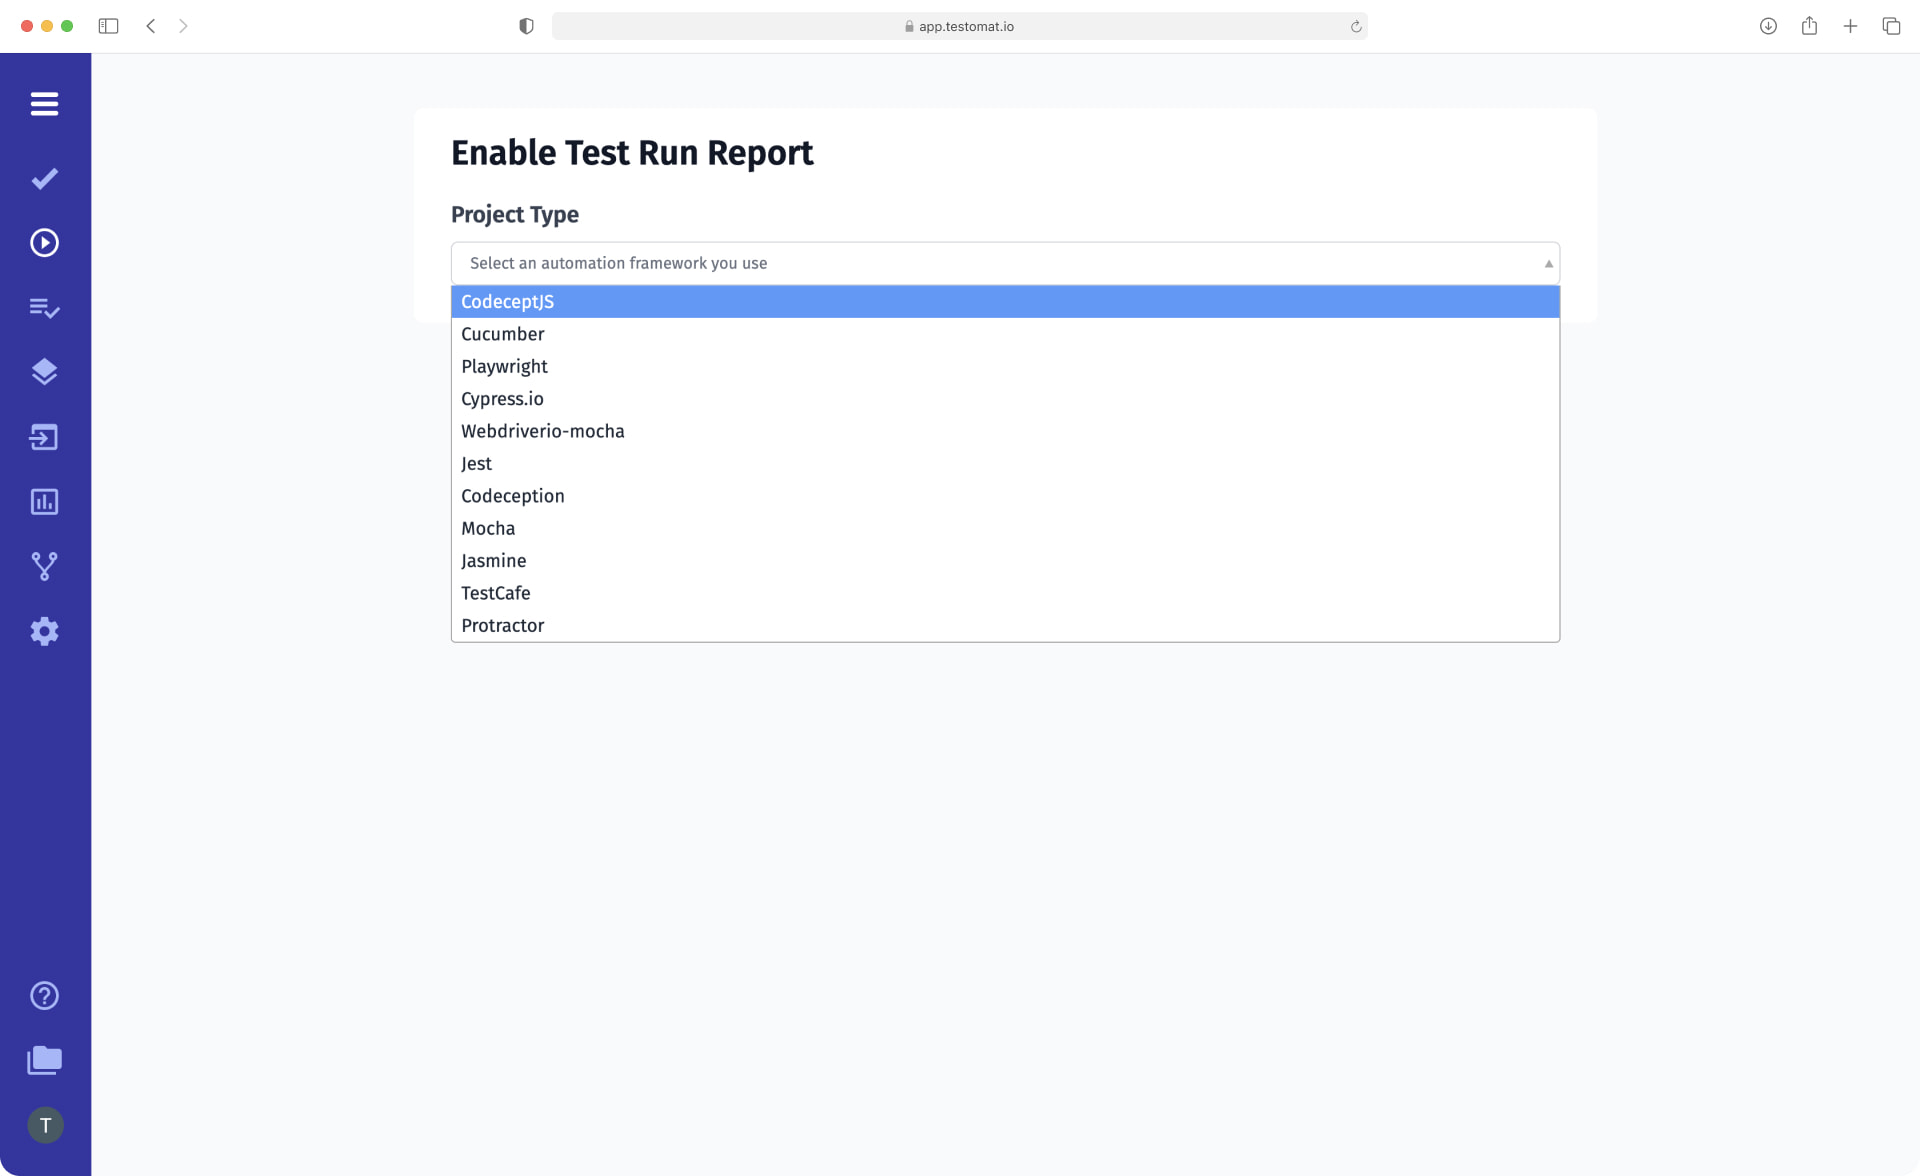Open the Import tests icon

pyautogui.click(x=44, y=437)
